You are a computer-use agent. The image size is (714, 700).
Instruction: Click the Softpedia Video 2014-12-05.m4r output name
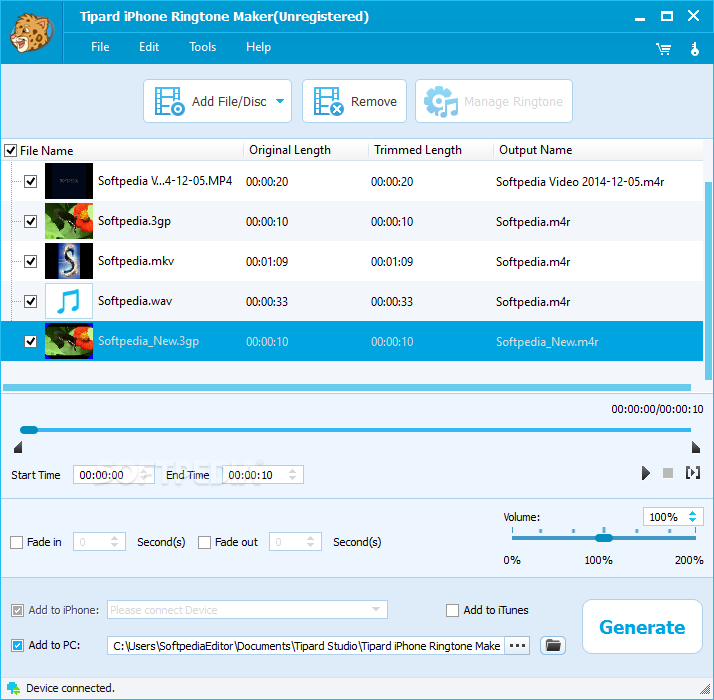tap(580, 182)
